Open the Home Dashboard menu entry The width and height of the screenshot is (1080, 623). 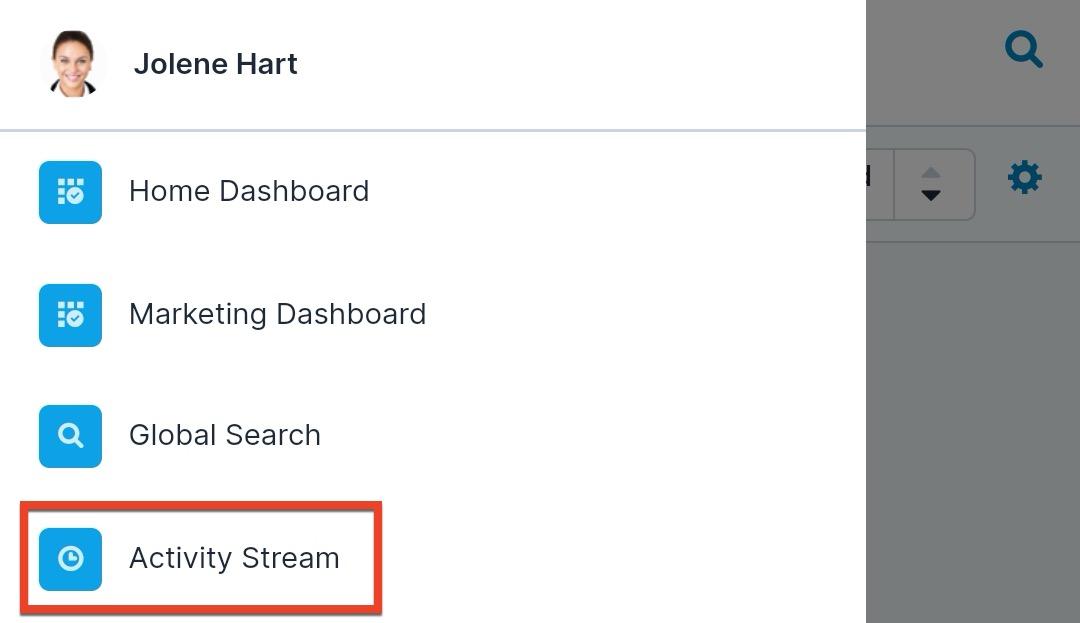tap(249, 191)
